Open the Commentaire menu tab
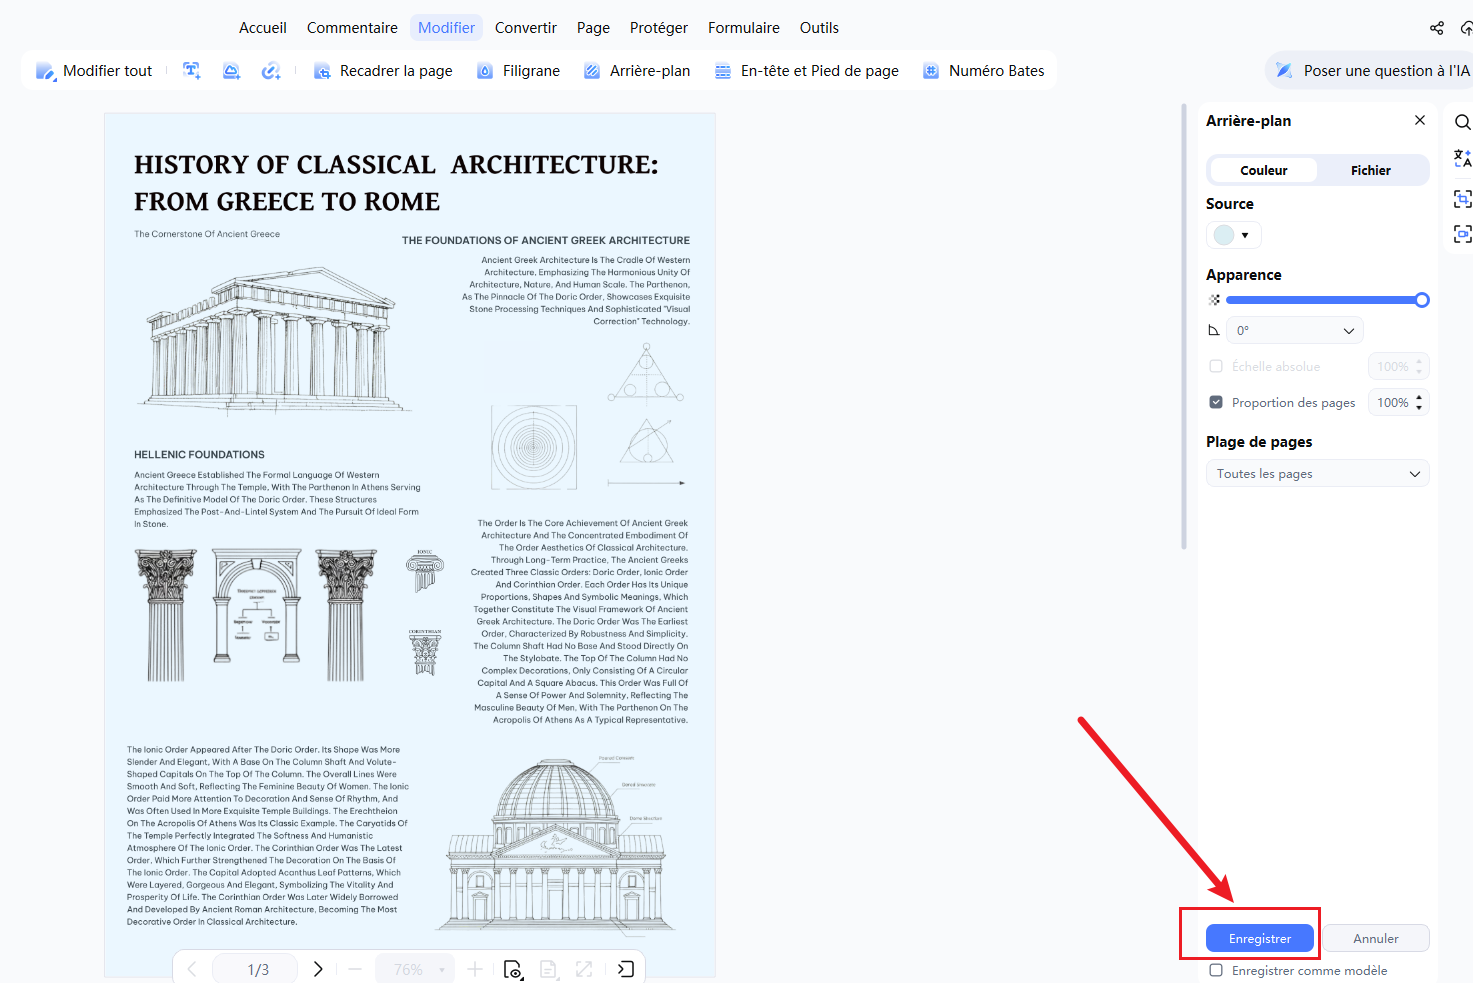 pos(352,28)
